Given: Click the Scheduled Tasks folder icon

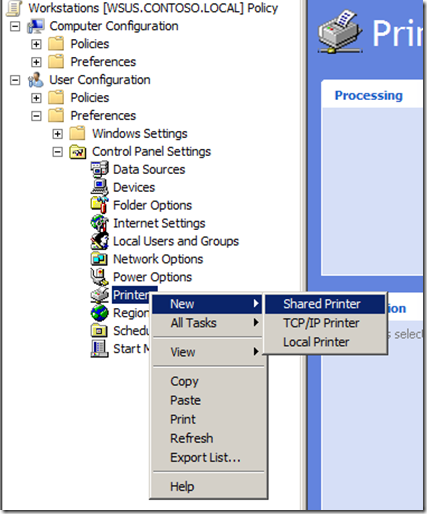Looking at the screenshot, I should click(99, 331).
